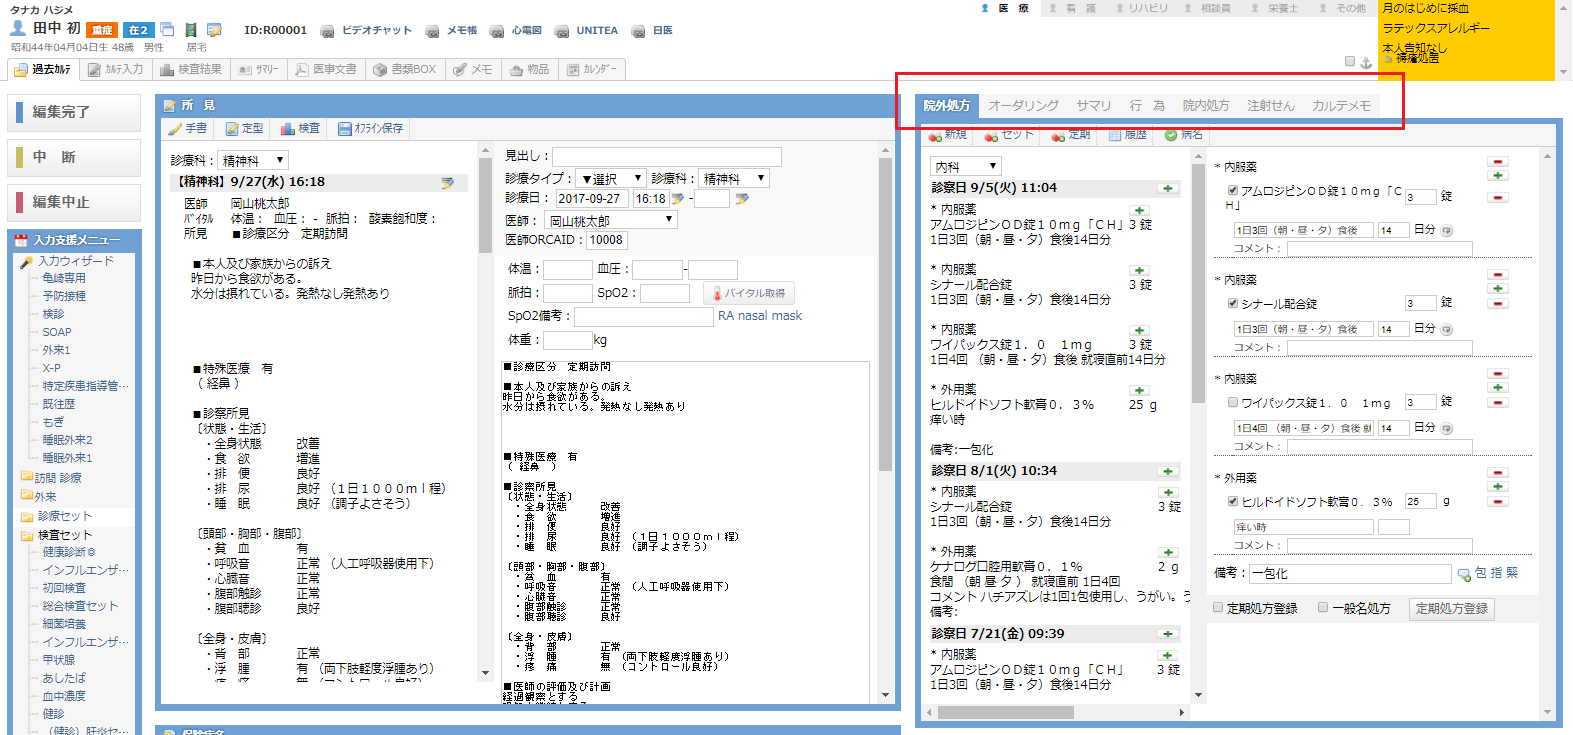Click バイタル取得 button
The image size is (1573, 735).
pos(748,293)
